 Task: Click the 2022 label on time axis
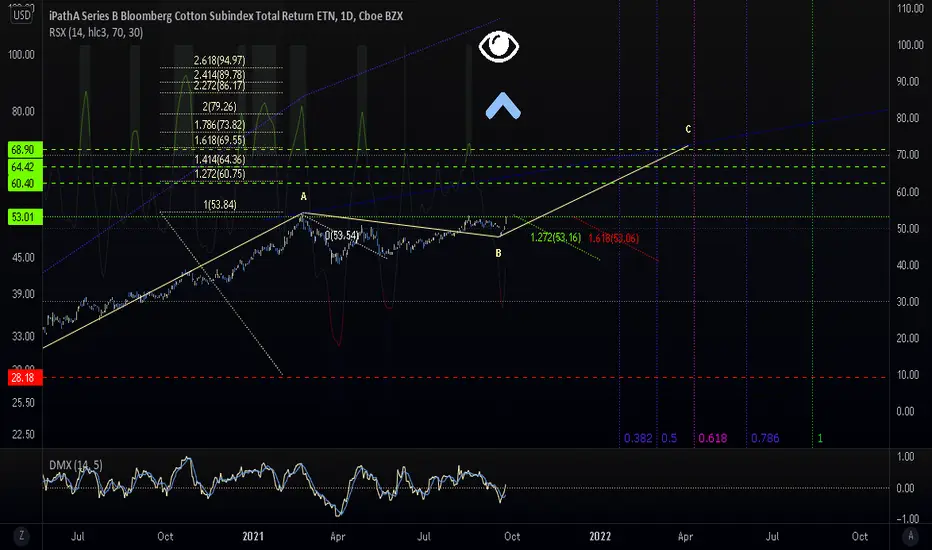(x=600, y=536)
